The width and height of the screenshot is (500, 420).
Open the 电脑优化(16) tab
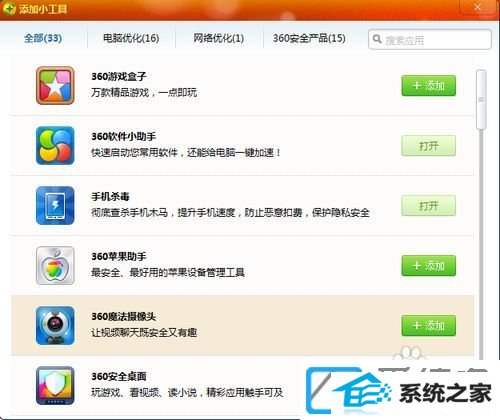pyautogui.click(x=131, y=38)
